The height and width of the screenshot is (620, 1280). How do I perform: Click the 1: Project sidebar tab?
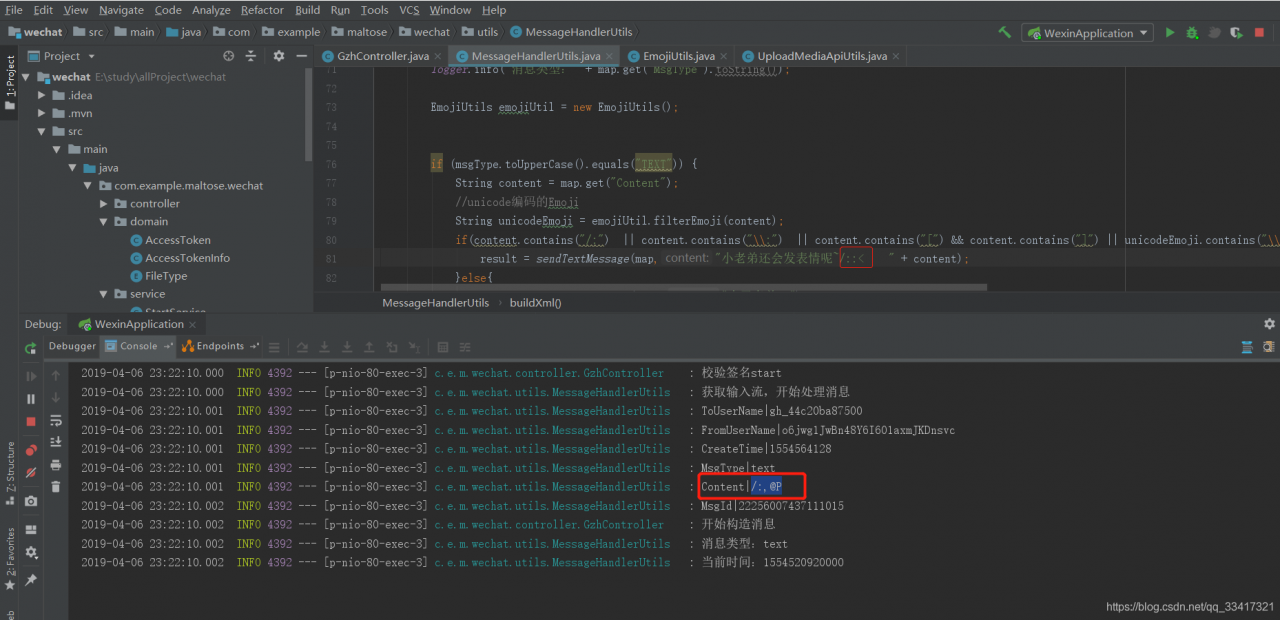tap(10, 82)
